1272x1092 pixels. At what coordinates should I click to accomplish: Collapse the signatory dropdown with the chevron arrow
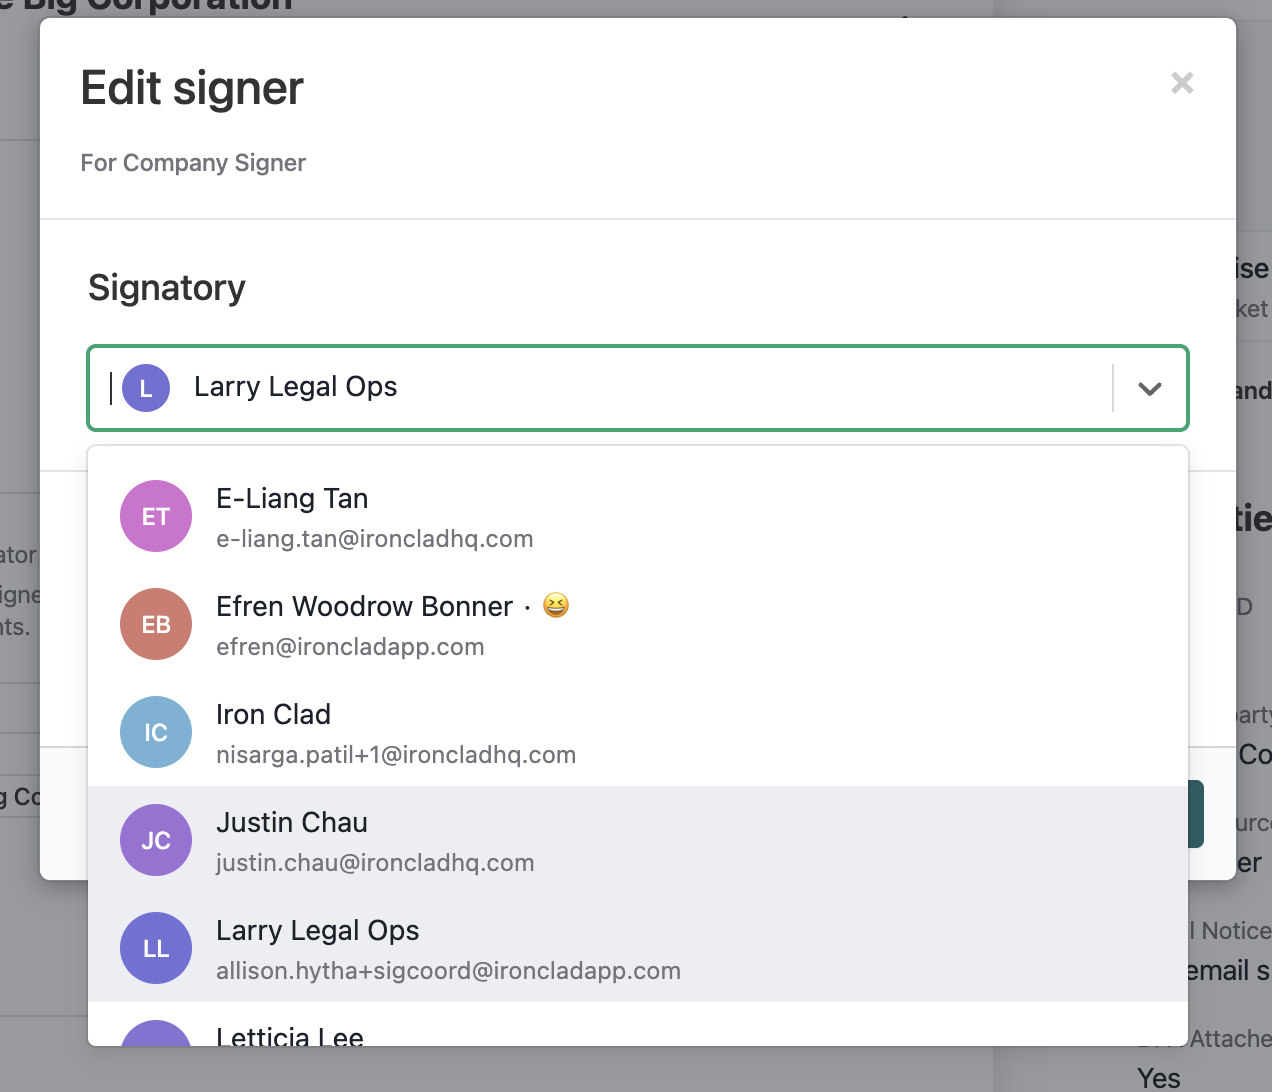coord(1150,388)
